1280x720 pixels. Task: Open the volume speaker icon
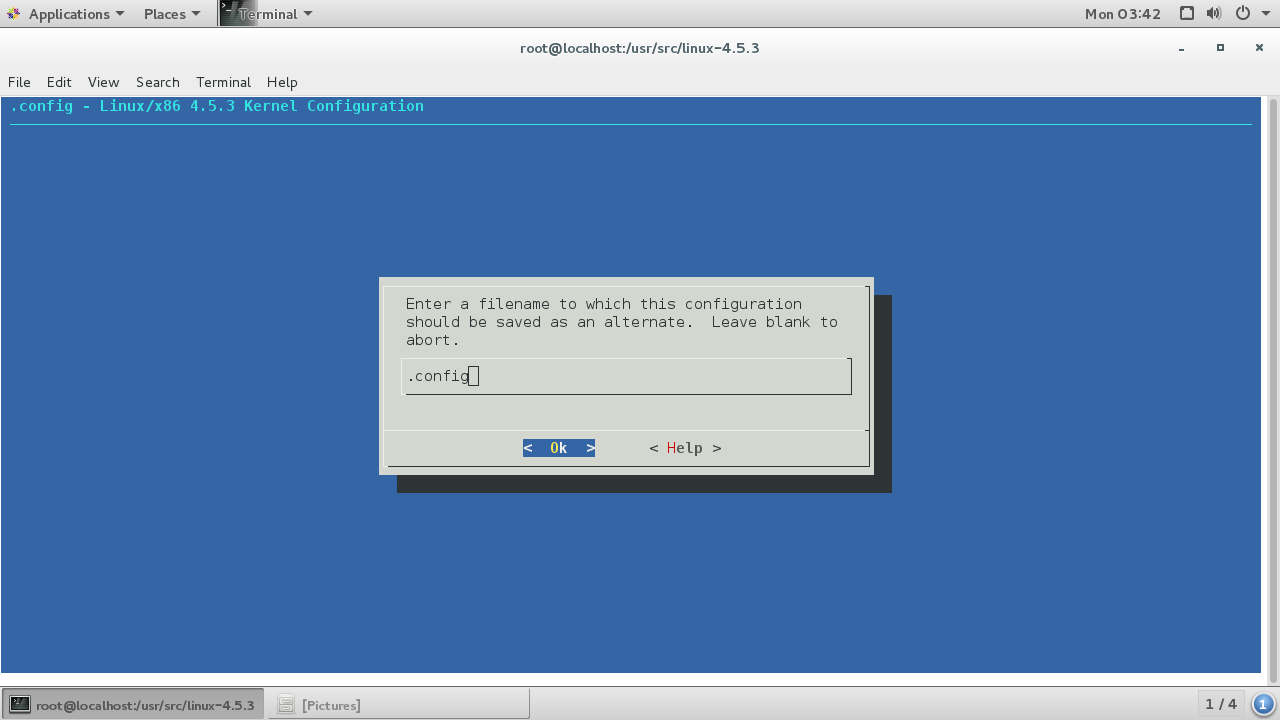(x=1214, y=14)
